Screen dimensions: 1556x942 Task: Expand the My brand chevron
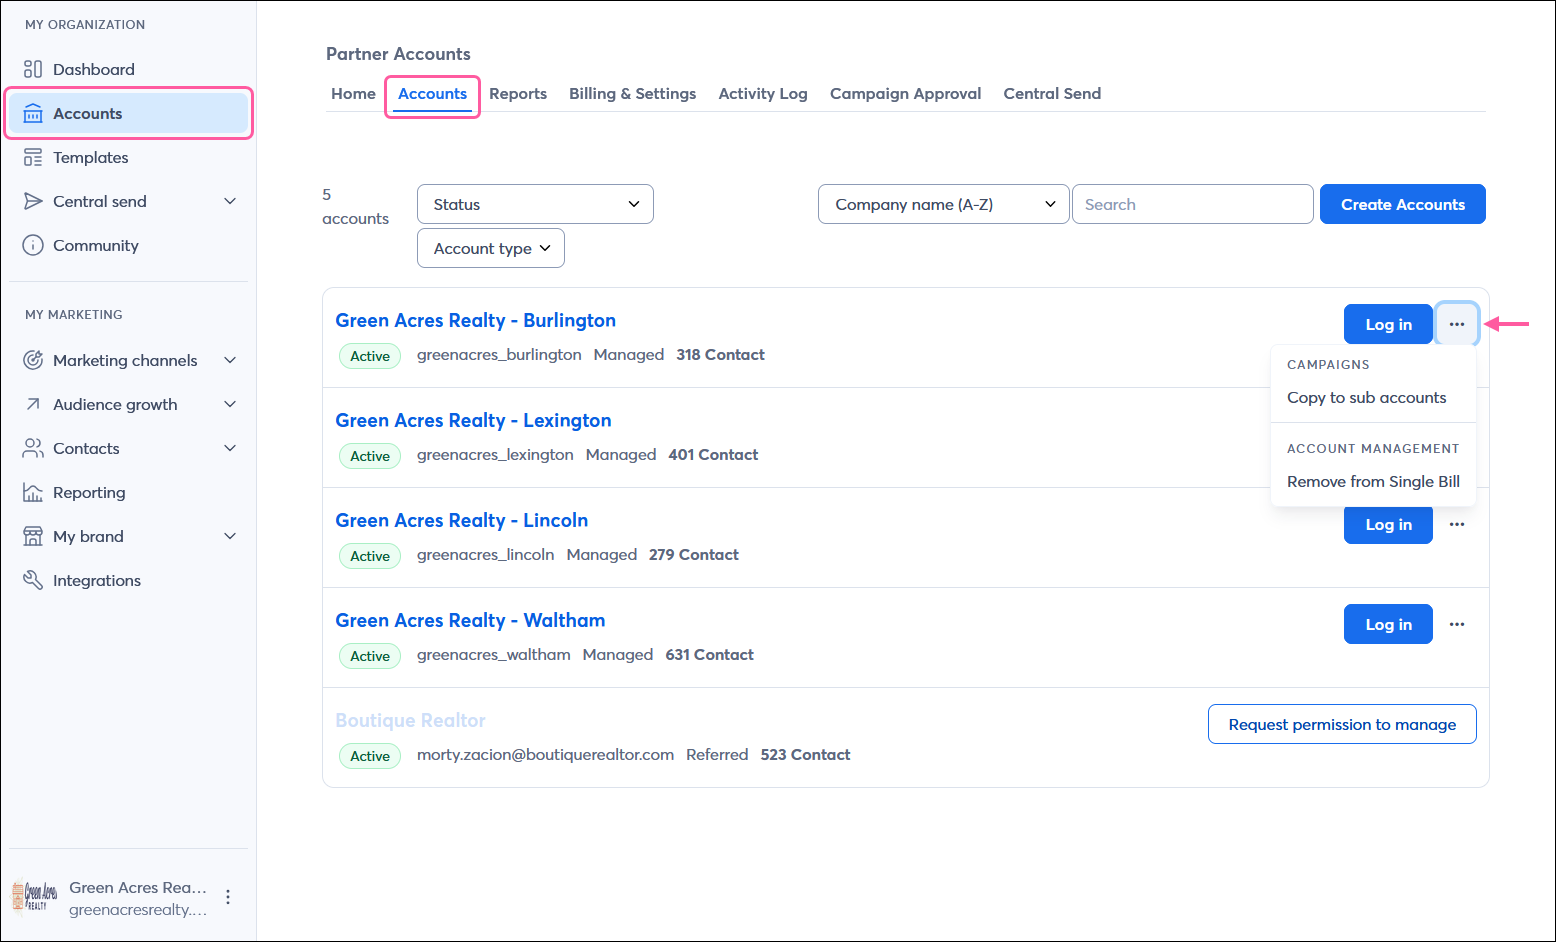click(x=230, y=536)
